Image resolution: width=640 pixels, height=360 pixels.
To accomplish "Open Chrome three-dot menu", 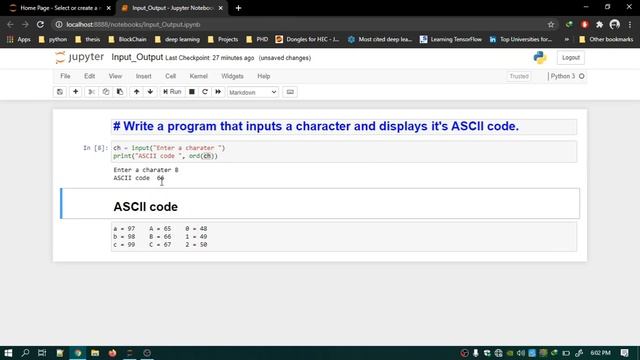I will point(630,24).
